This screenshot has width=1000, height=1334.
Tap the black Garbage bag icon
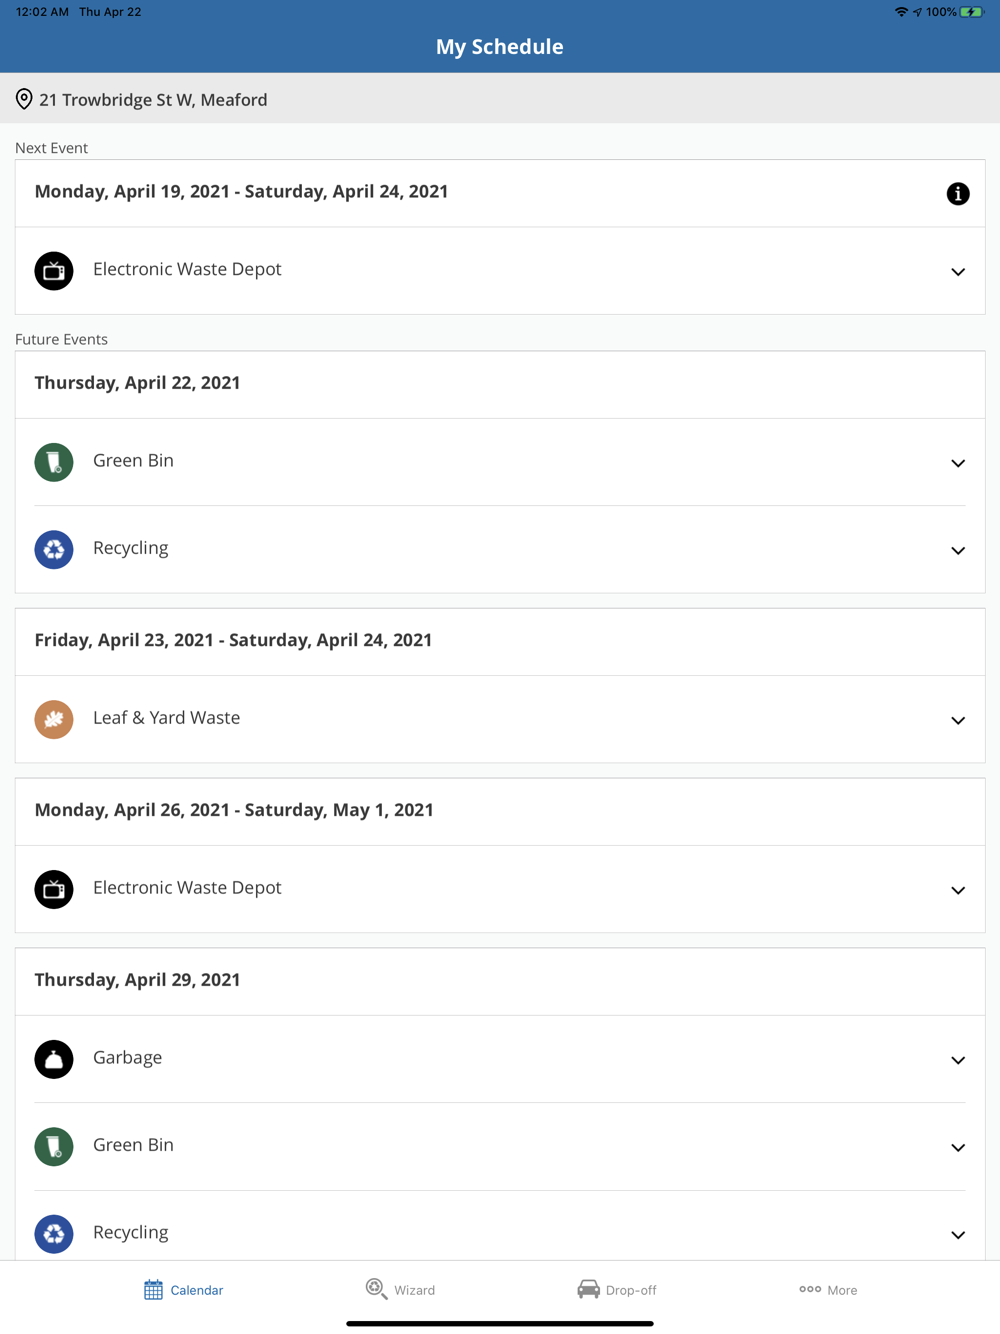(x=54, y=1059)
